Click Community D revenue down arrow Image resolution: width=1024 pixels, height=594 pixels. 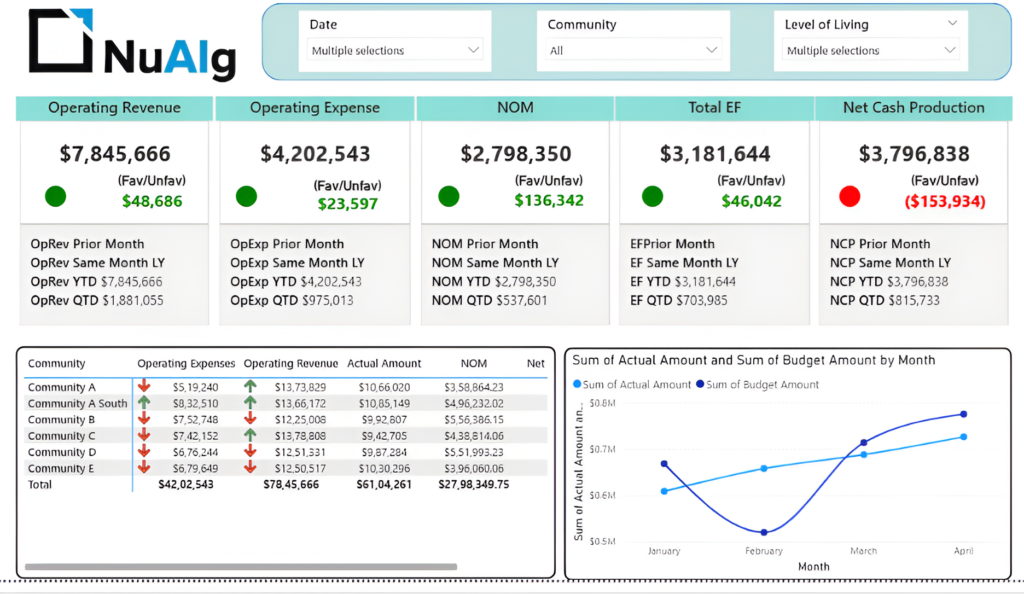(250, 452)
